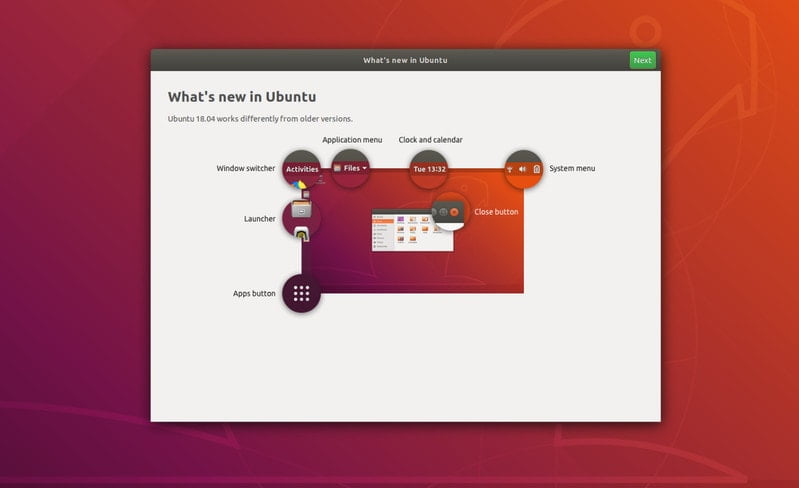Viewport: 799px width, 488px height.
Task: Click the "Clock and calendar" label
Action: 430,140
